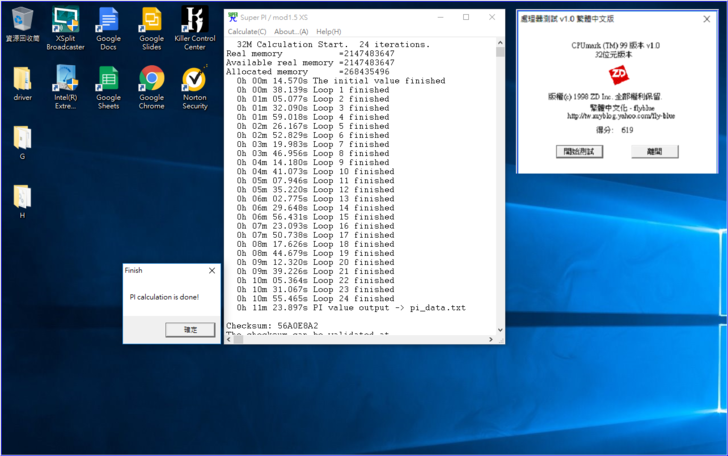Select the folder named G

coord(22,138)
